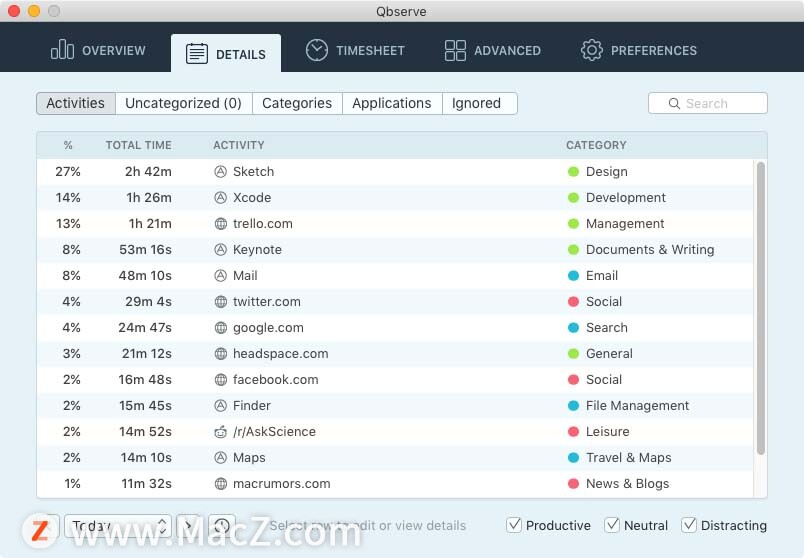
Task: Click the Mail app icon
Action: coord(220,275)
